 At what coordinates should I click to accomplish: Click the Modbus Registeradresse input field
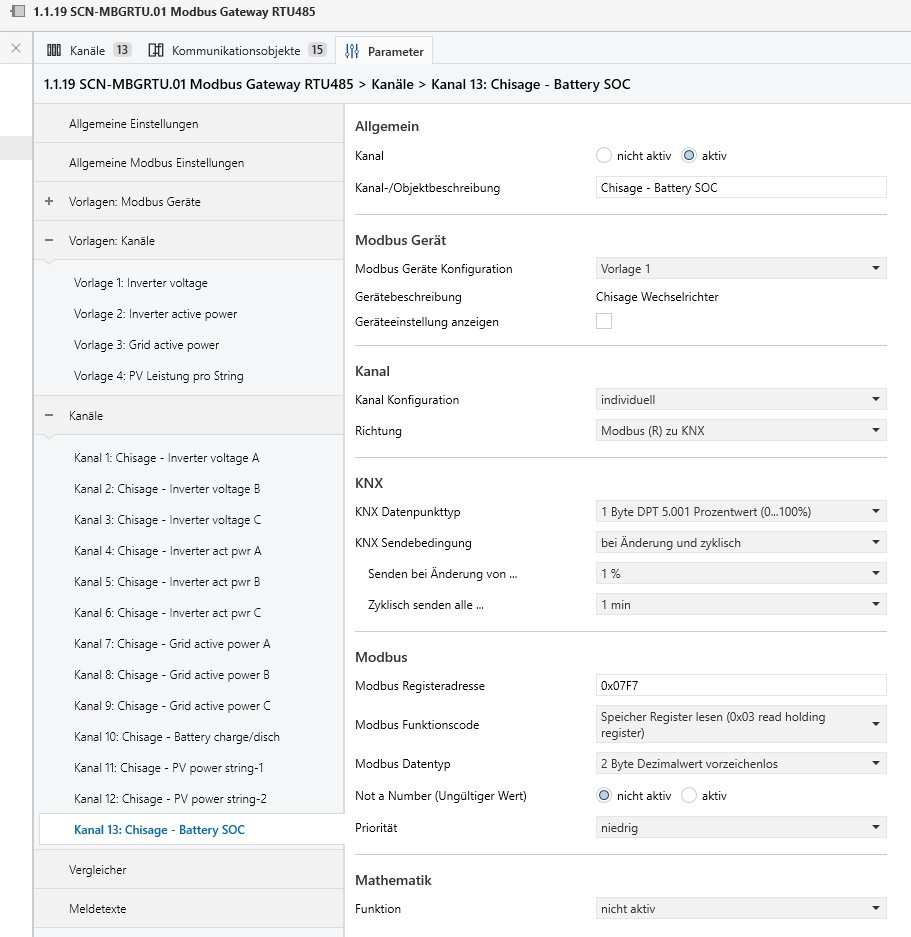tap(740, 686)
